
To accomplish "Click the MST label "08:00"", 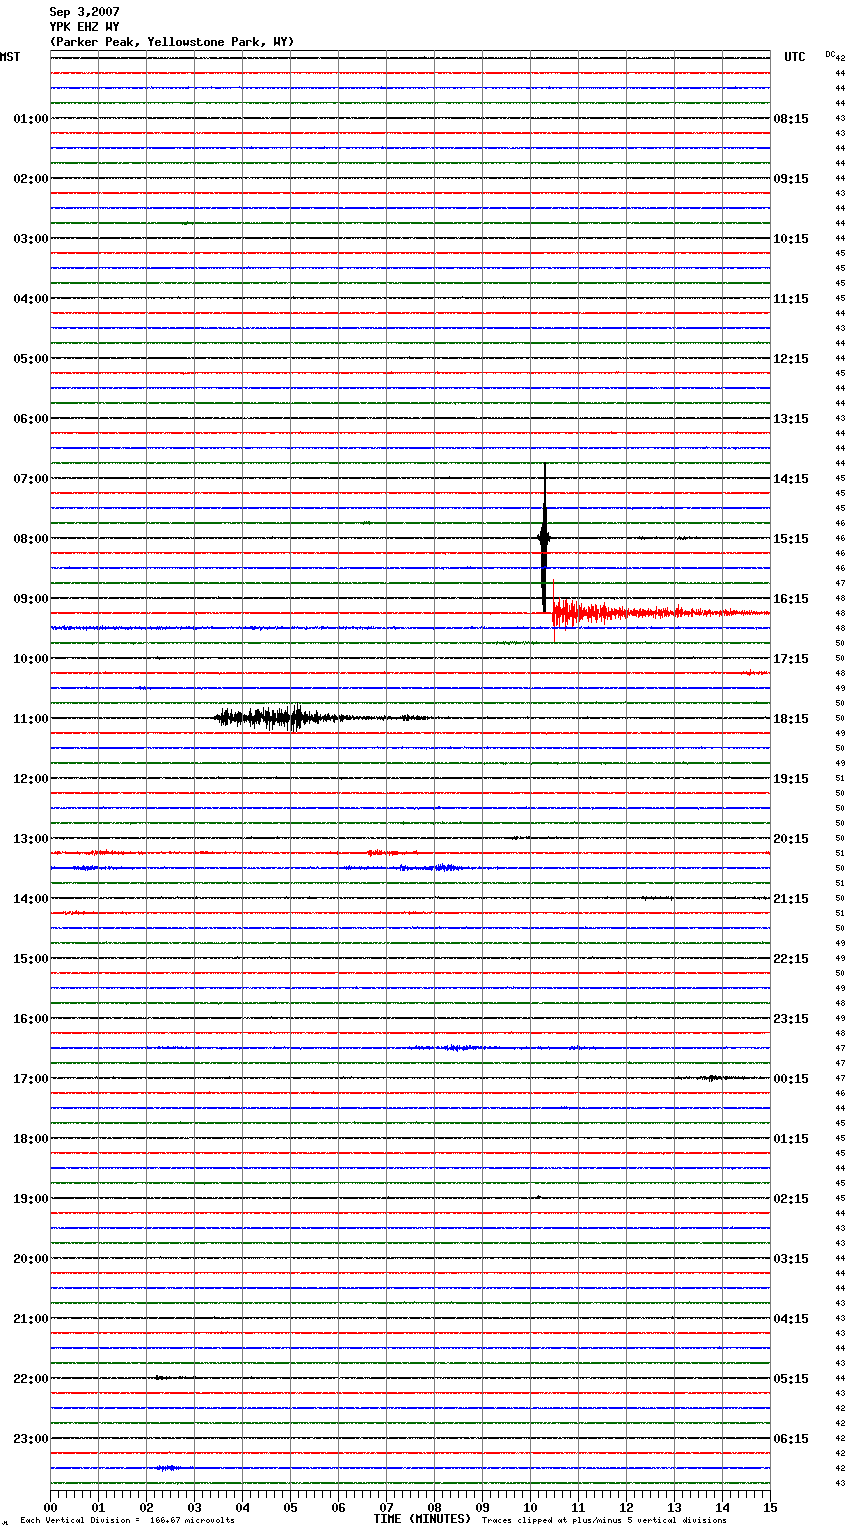I will (31, 539).
